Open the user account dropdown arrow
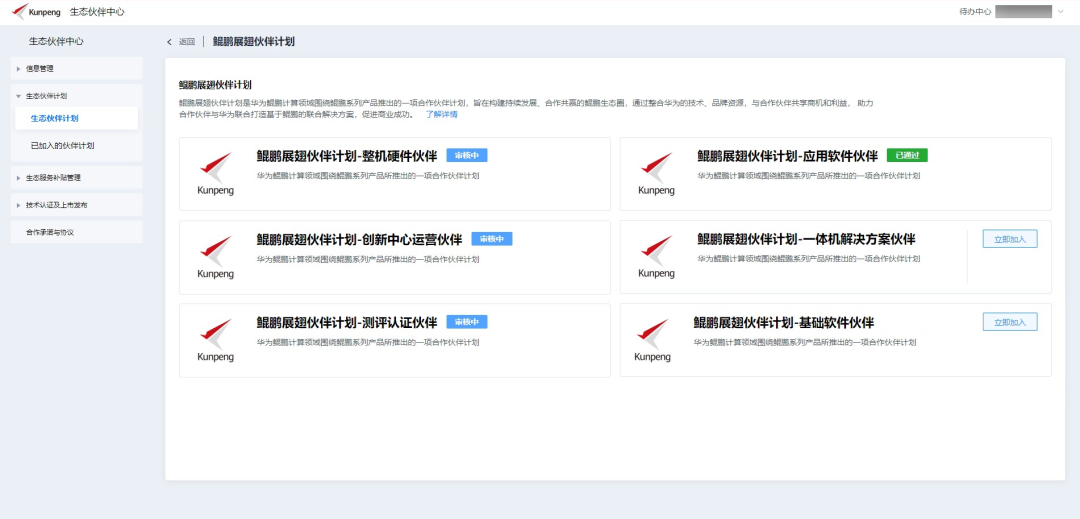The height and width of the screenshot is (519, 1080). [x=1061, y=12]
